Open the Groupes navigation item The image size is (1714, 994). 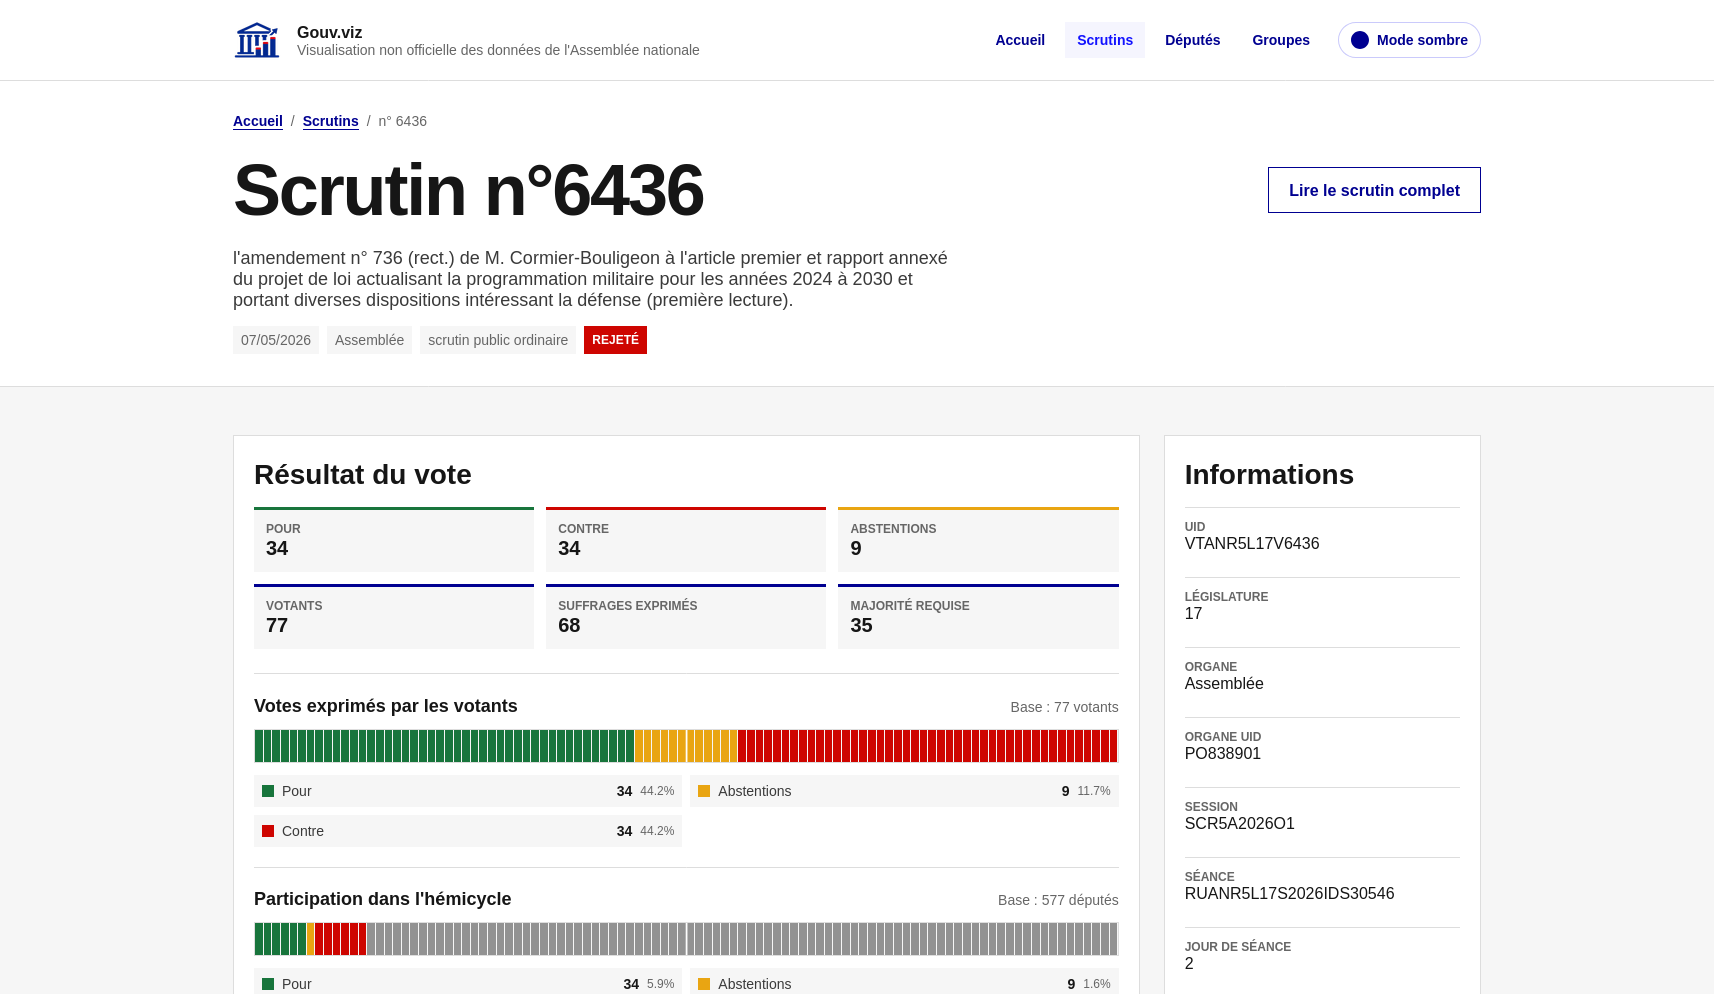point(1281,40)
